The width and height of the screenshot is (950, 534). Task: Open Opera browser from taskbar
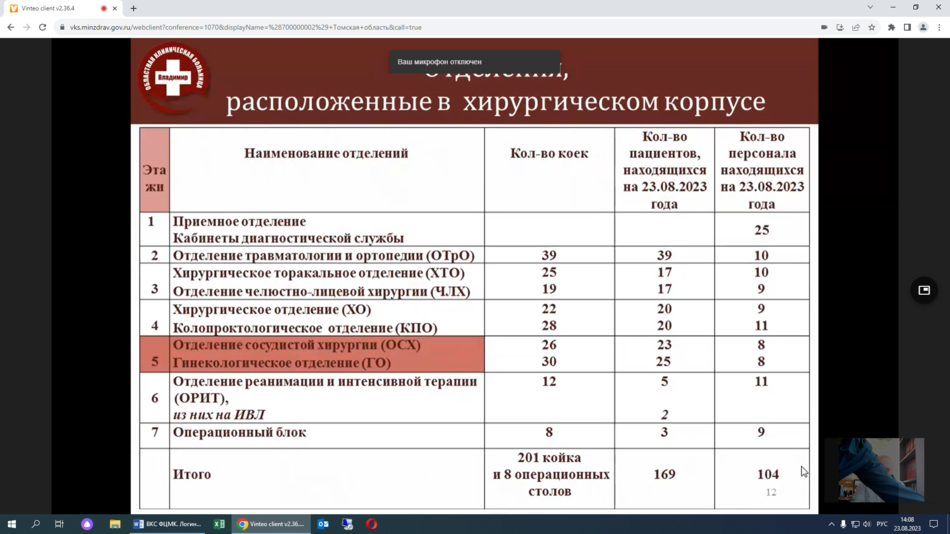point(371,524)
